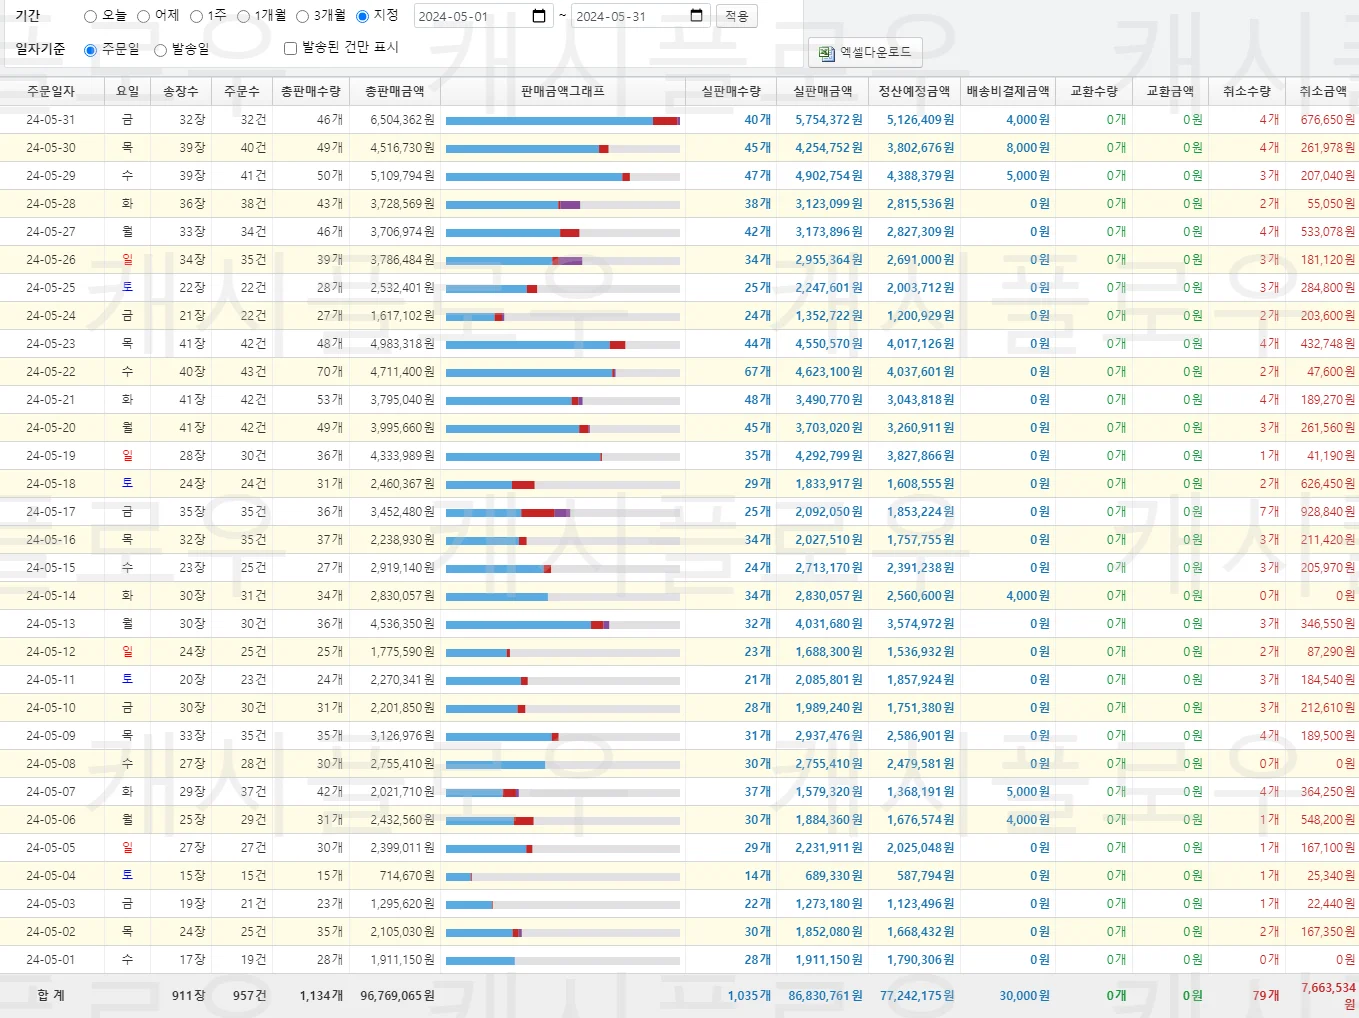Click the 엑셀다운로드 button
Screen dimensions: 1359x1018
[x=865, y=52]
